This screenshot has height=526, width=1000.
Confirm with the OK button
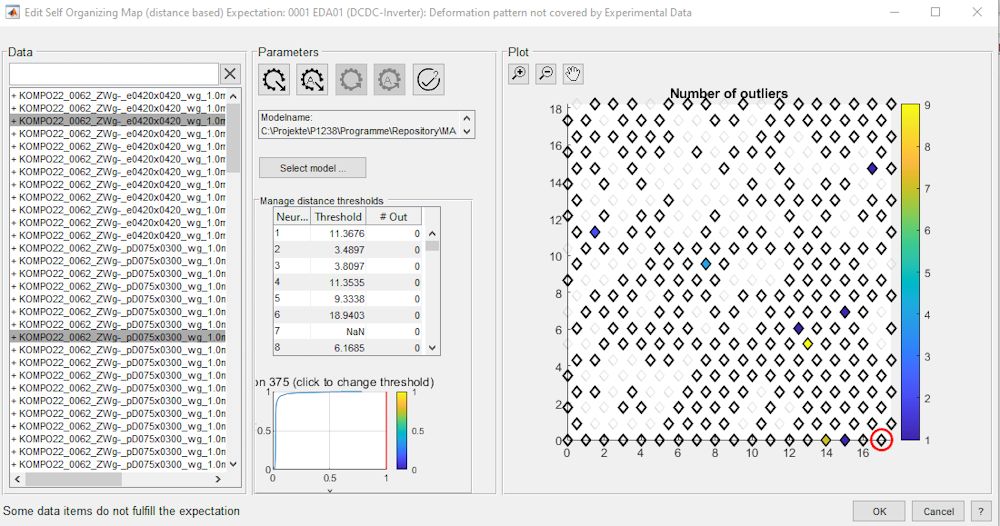pos(879,511)
